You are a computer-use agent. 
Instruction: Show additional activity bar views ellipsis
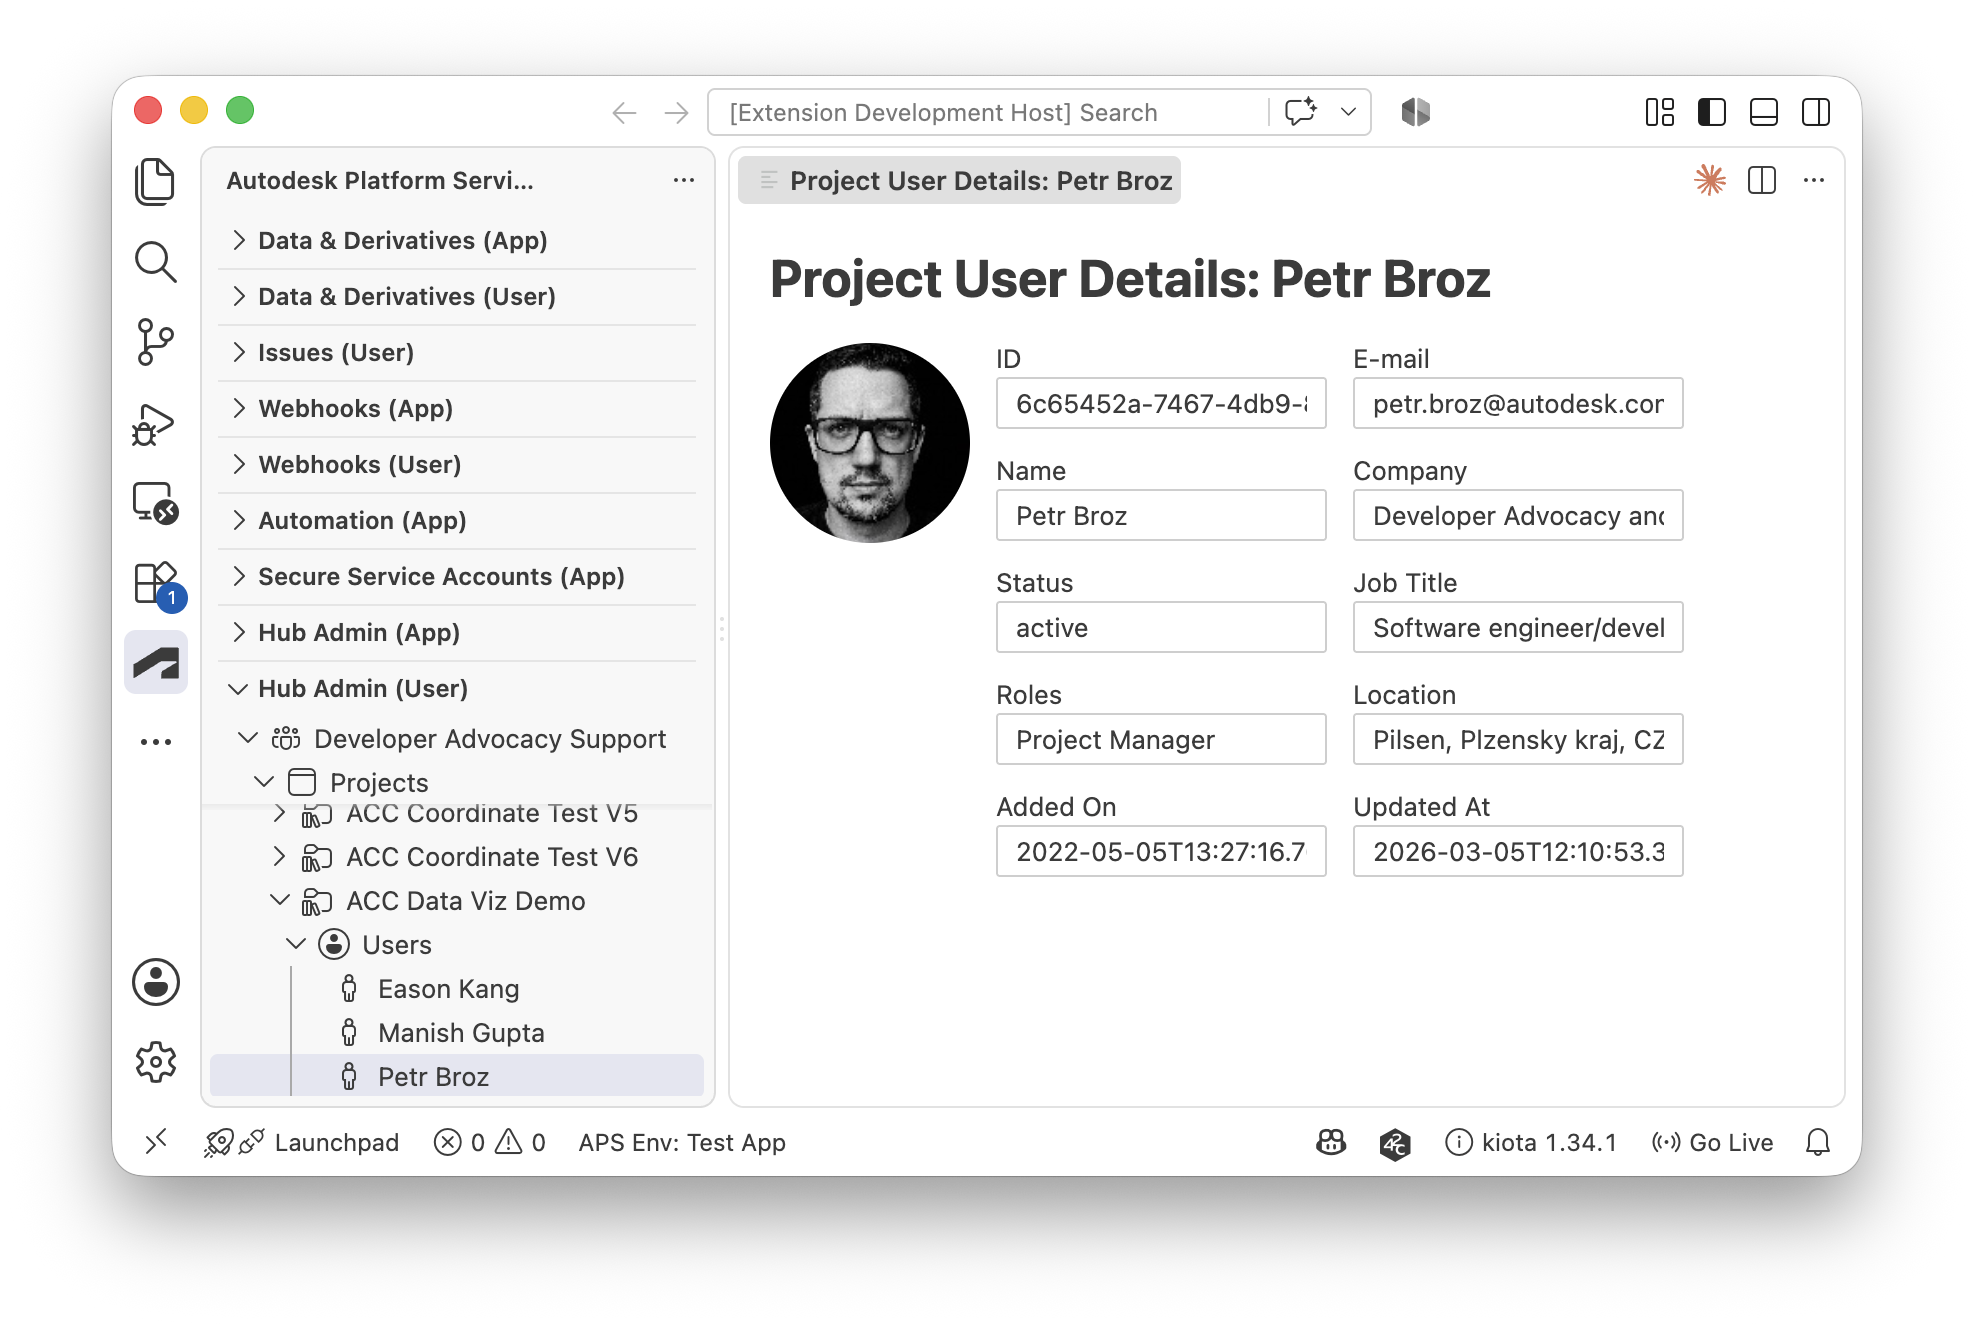pyautogui.click(x=156, y=742)
